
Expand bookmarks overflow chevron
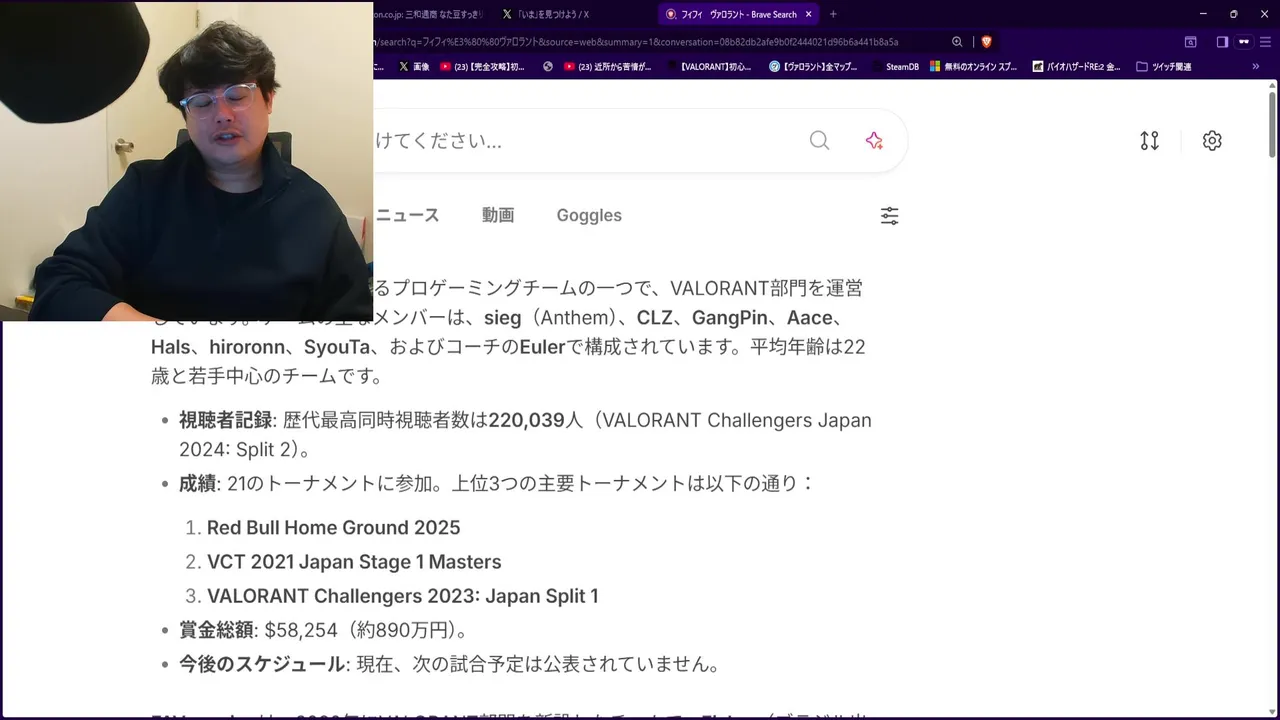1255,67
